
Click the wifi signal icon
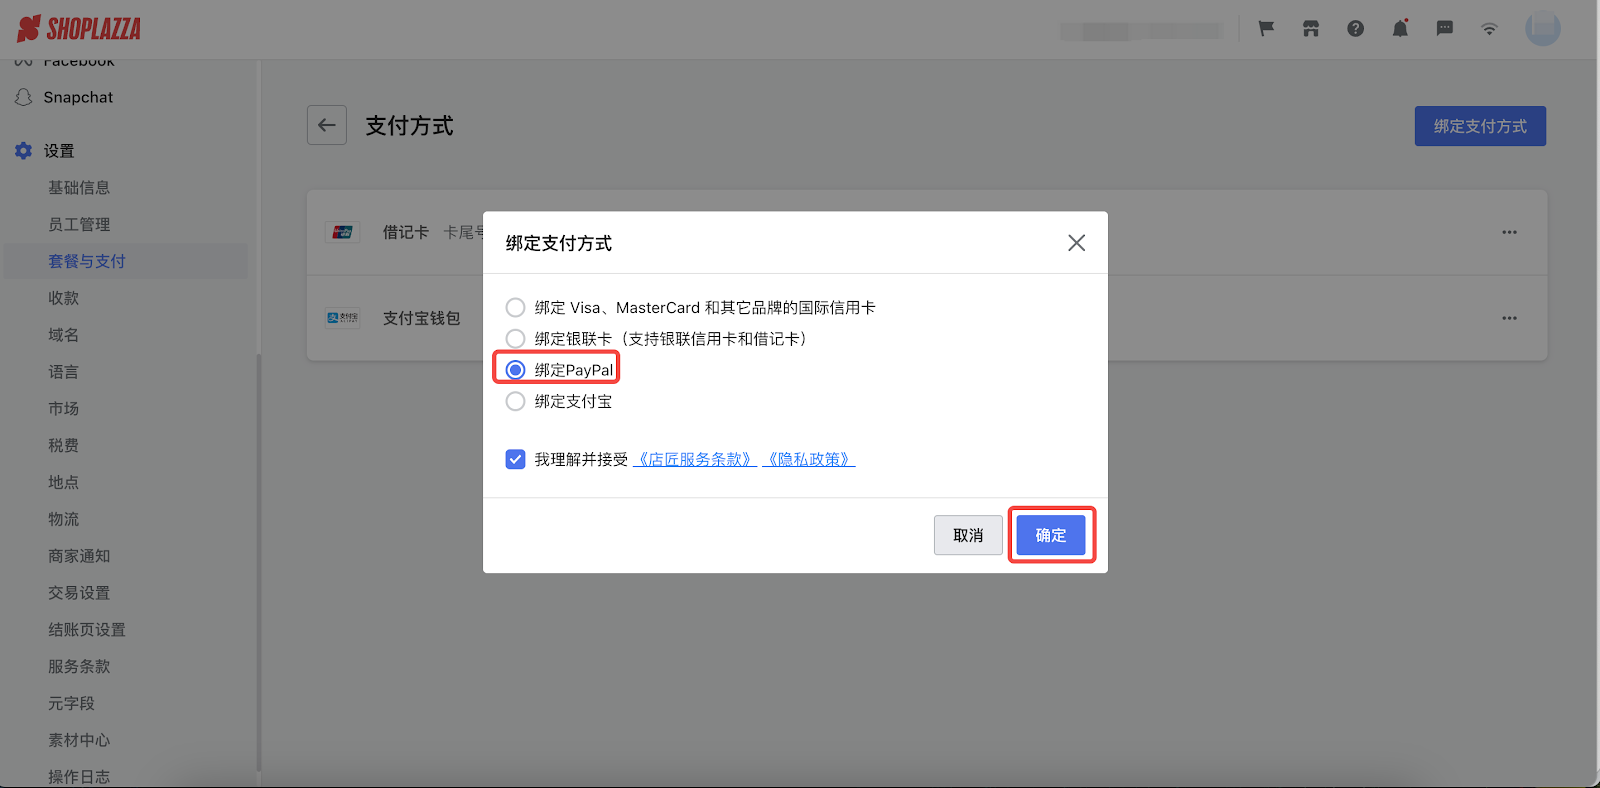1489,29
